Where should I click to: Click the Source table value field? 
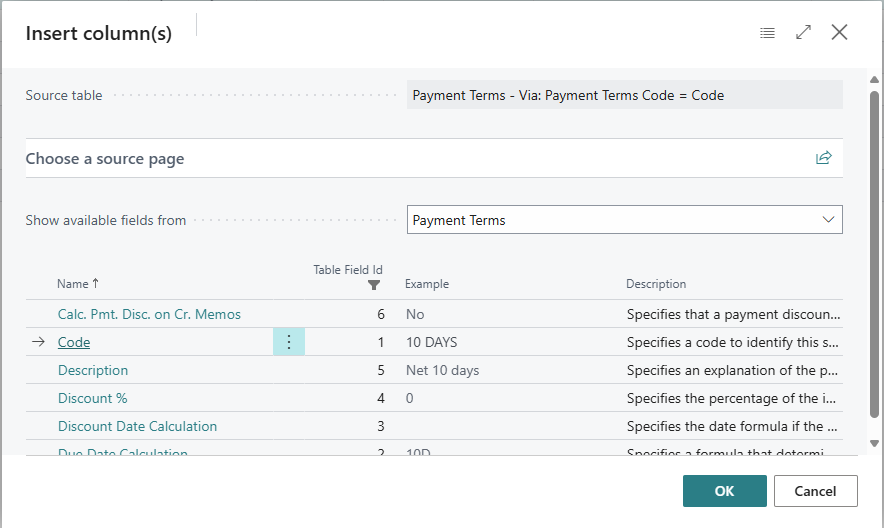click(x=624, y=95)
